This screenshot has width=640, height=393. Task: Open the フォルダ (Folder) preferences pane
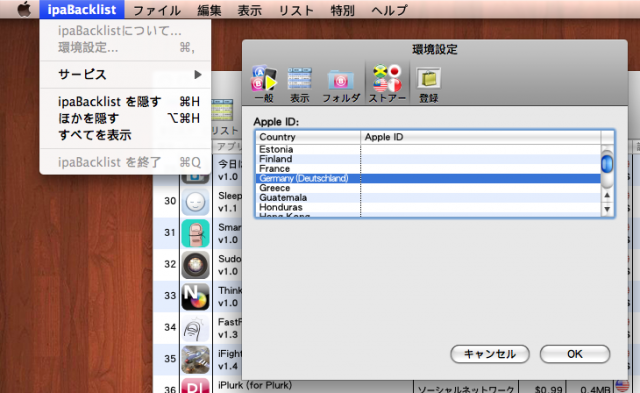(x=341, y=85)
